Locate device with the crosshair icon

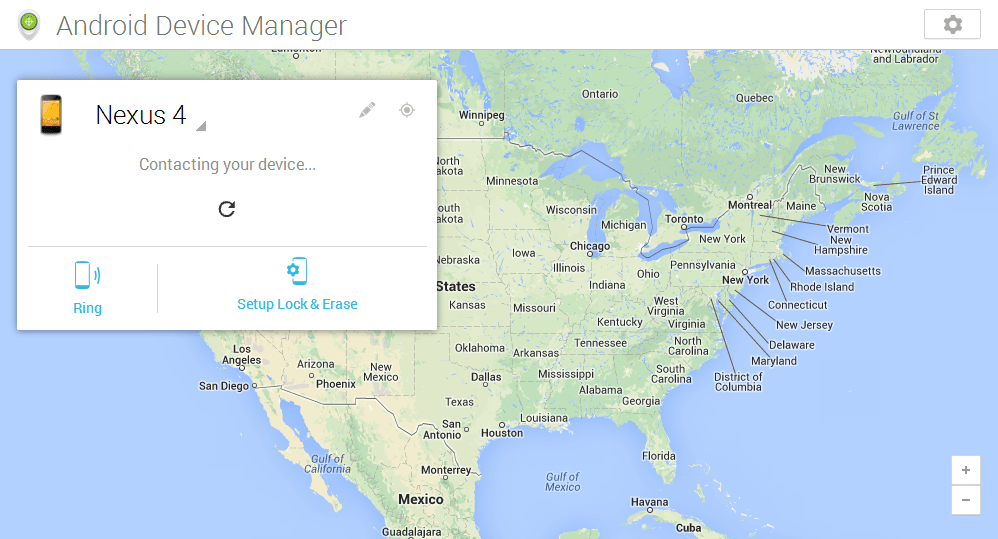click(407, 110)
